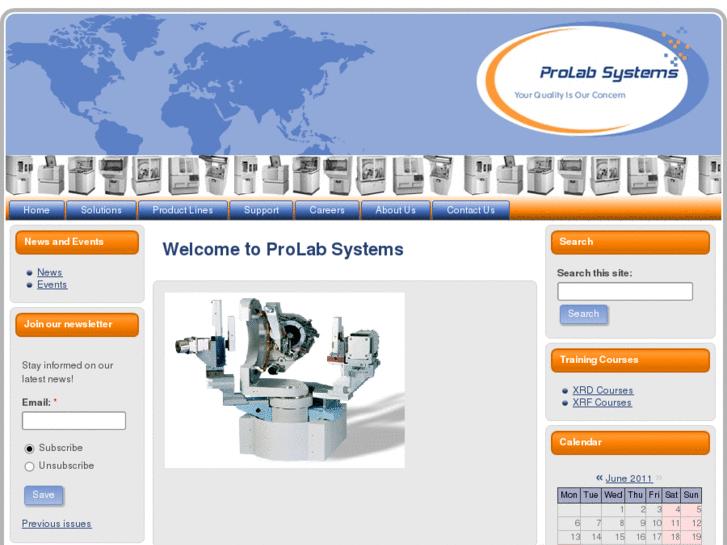Go to previous month in calendar

(599, 477)
